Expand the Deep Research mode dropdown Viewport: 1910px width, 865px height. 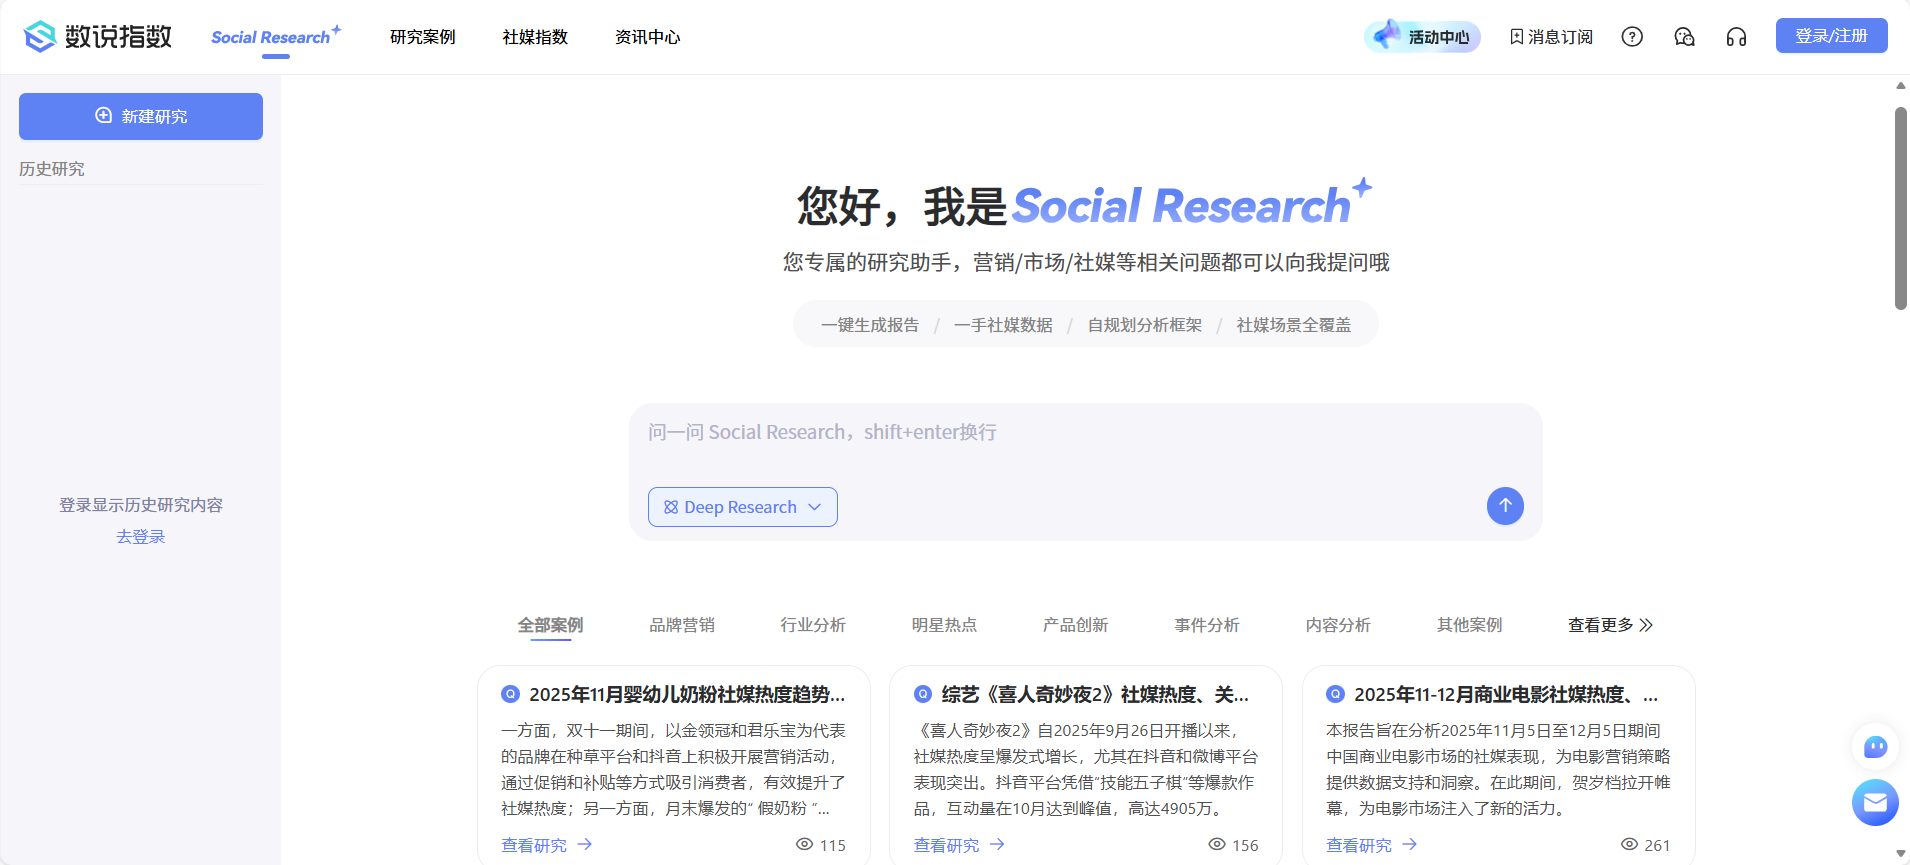(x=742, y=507)
